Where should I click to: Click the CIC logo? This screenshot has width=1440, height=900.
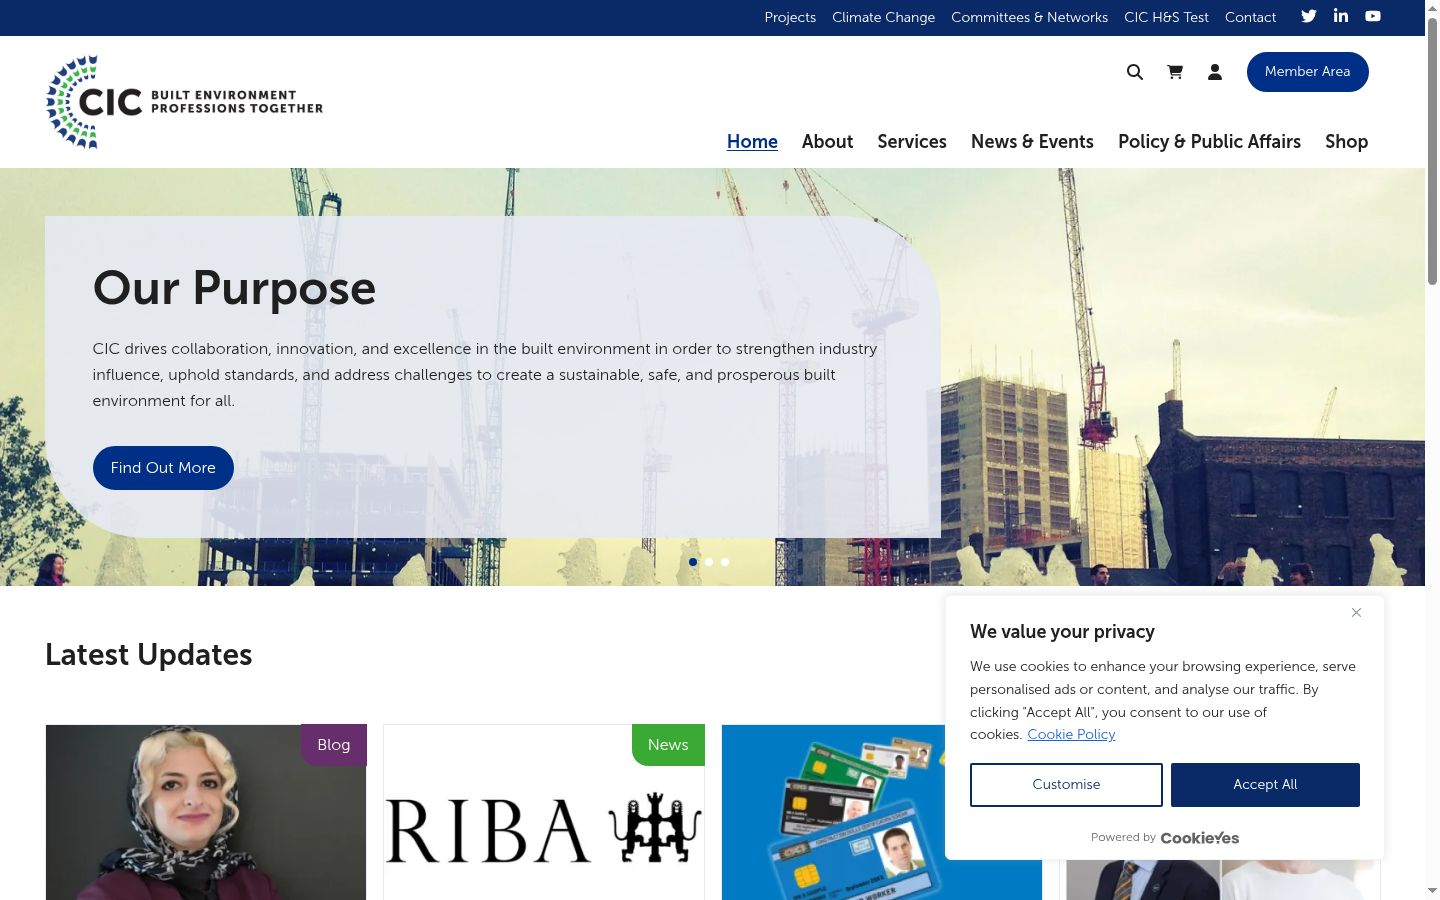click(185, 102)
